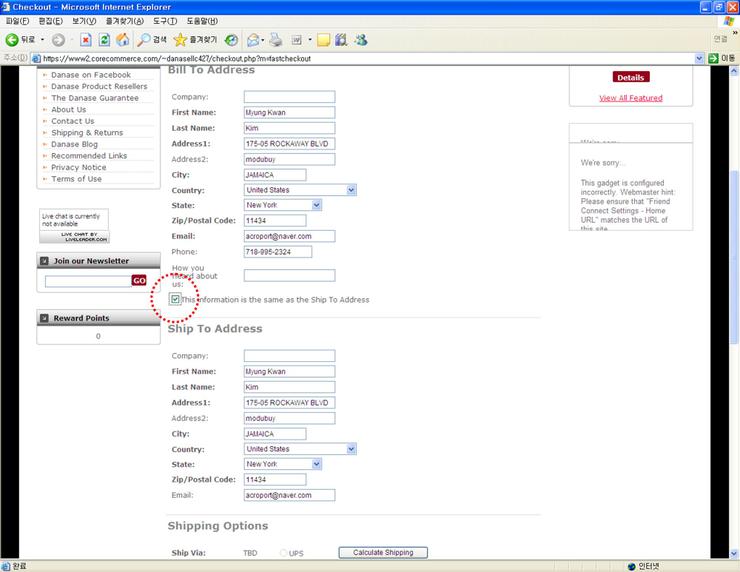740x572 pixels.
Task: Click the How you heard about us field
Action: 289,276
